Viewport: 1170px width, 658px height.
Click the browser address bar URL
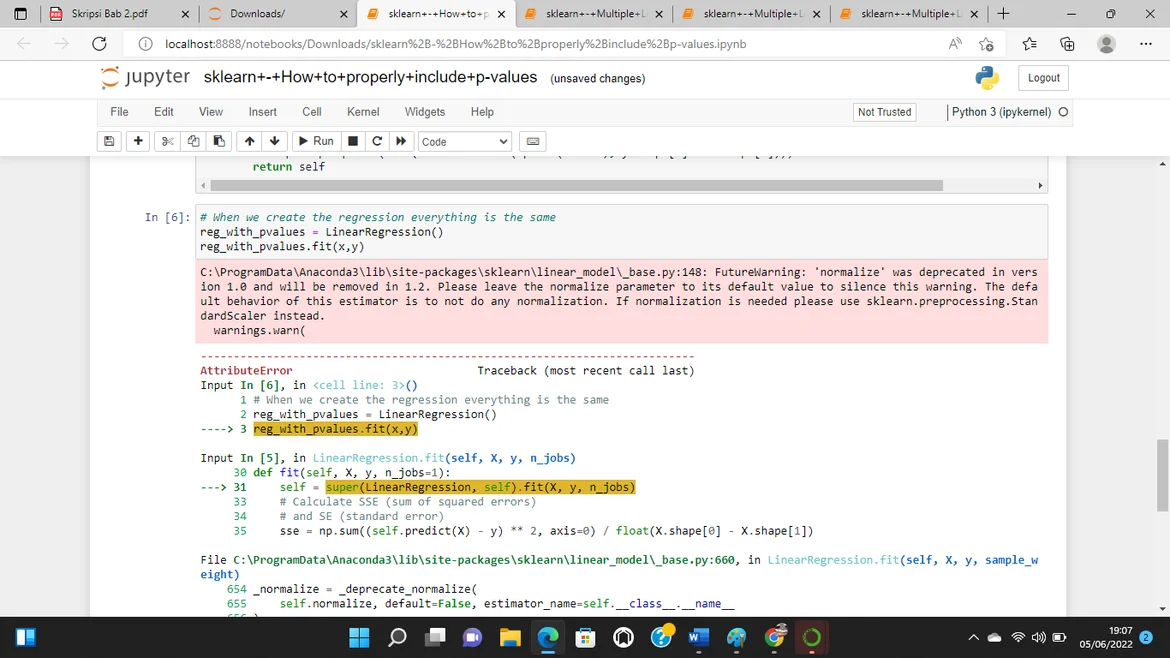point(455,44)
